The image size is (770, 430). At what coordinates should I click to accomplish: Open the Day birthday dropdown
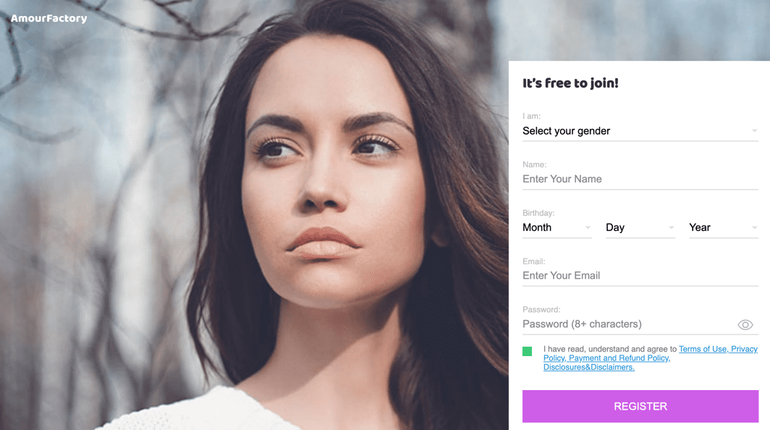(x=640, y=228)
